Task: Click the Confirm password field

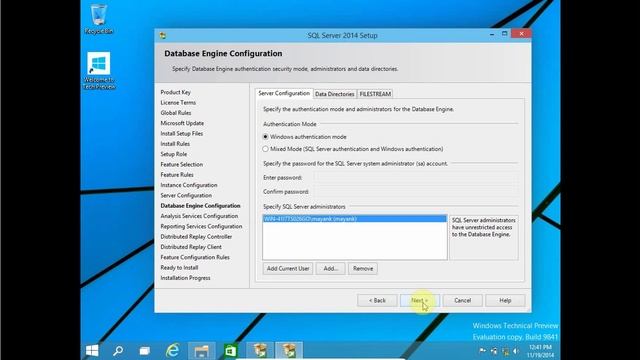Action: point(416,191)
